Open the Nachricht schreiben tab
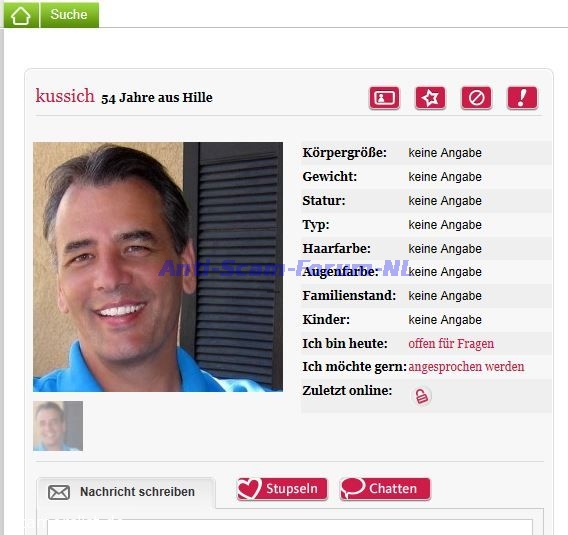568x535 pixels. pos(126,492)
